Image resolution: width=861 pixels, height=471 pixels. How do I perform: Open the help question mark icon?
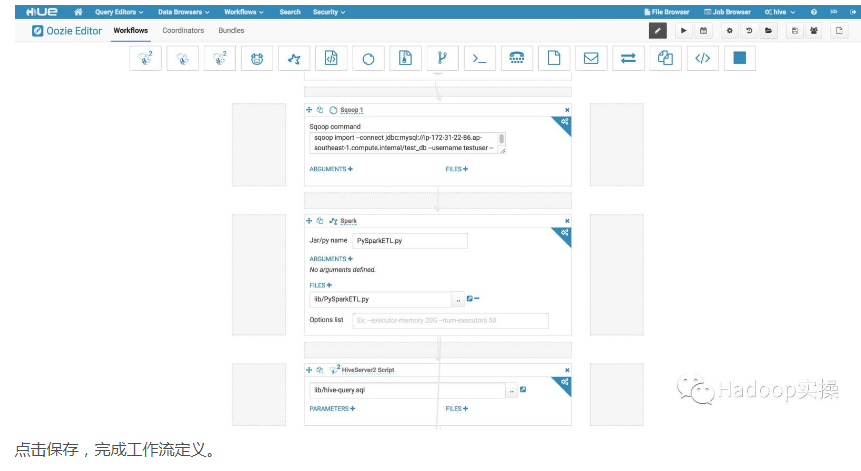coord(814,12)
